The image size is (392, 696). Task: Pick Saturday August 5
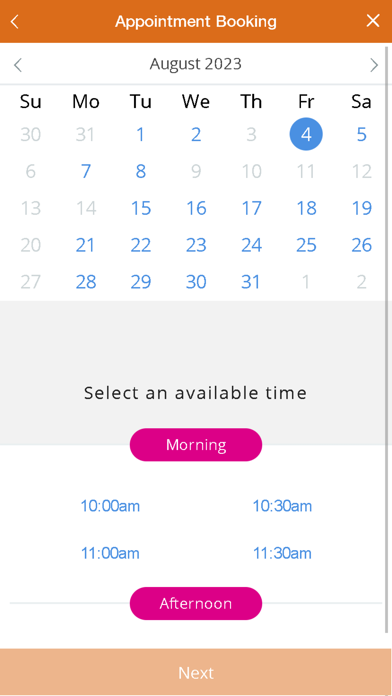pos(361,134)
